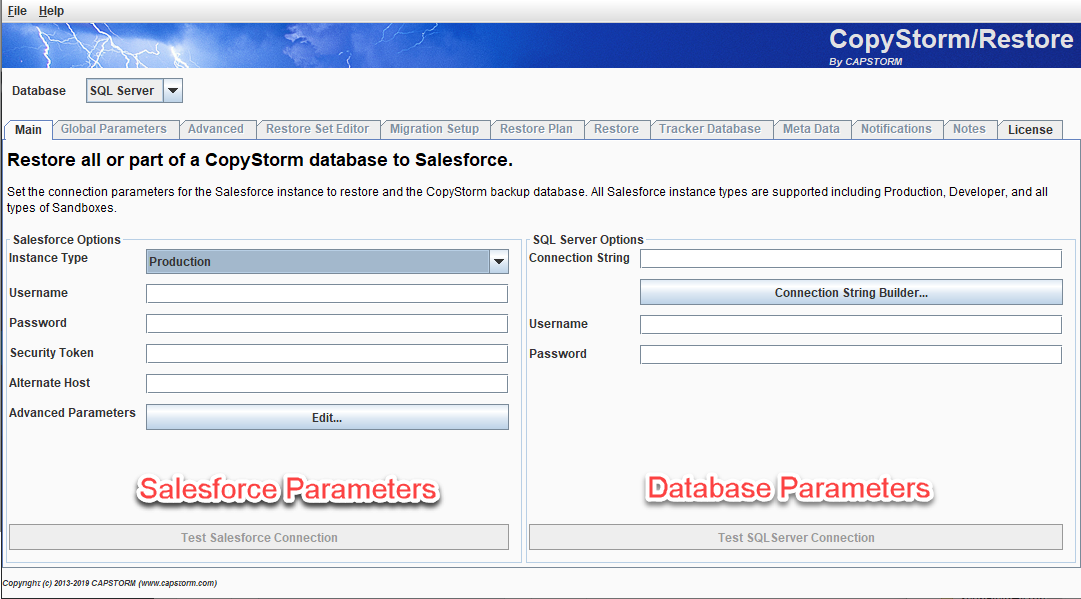1081x599 pixels.
Task: Open the File menu
Action: point(17,11)
